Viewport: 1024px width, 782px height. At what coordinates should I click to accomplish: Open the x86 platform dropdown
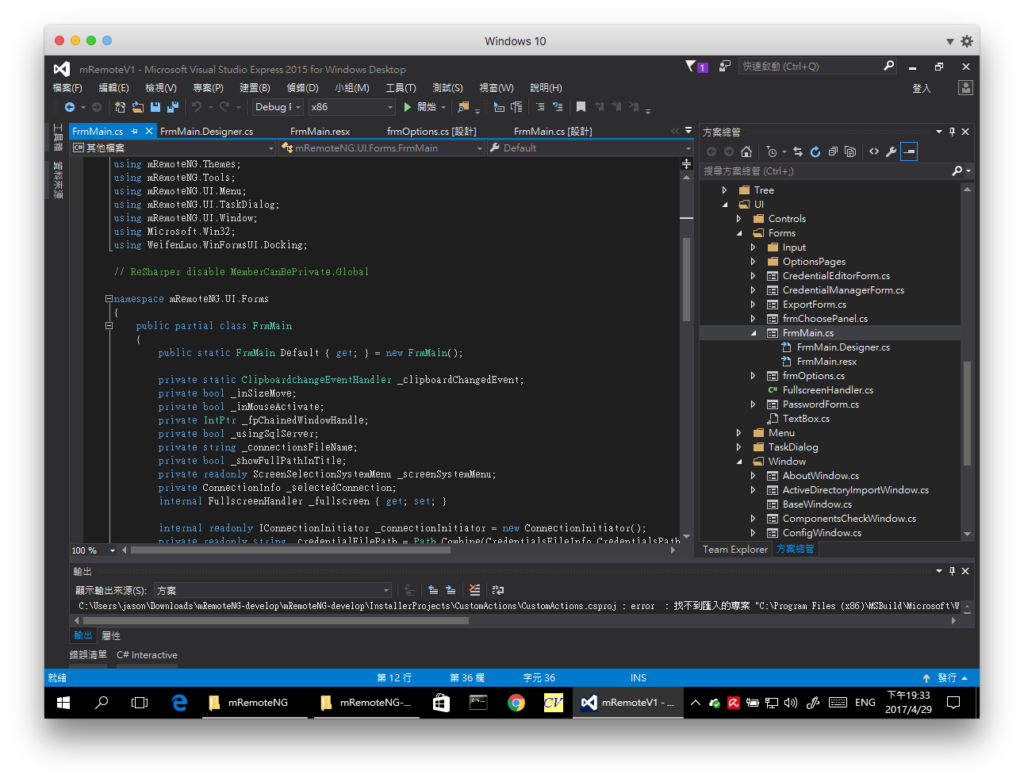click(352, 107)
